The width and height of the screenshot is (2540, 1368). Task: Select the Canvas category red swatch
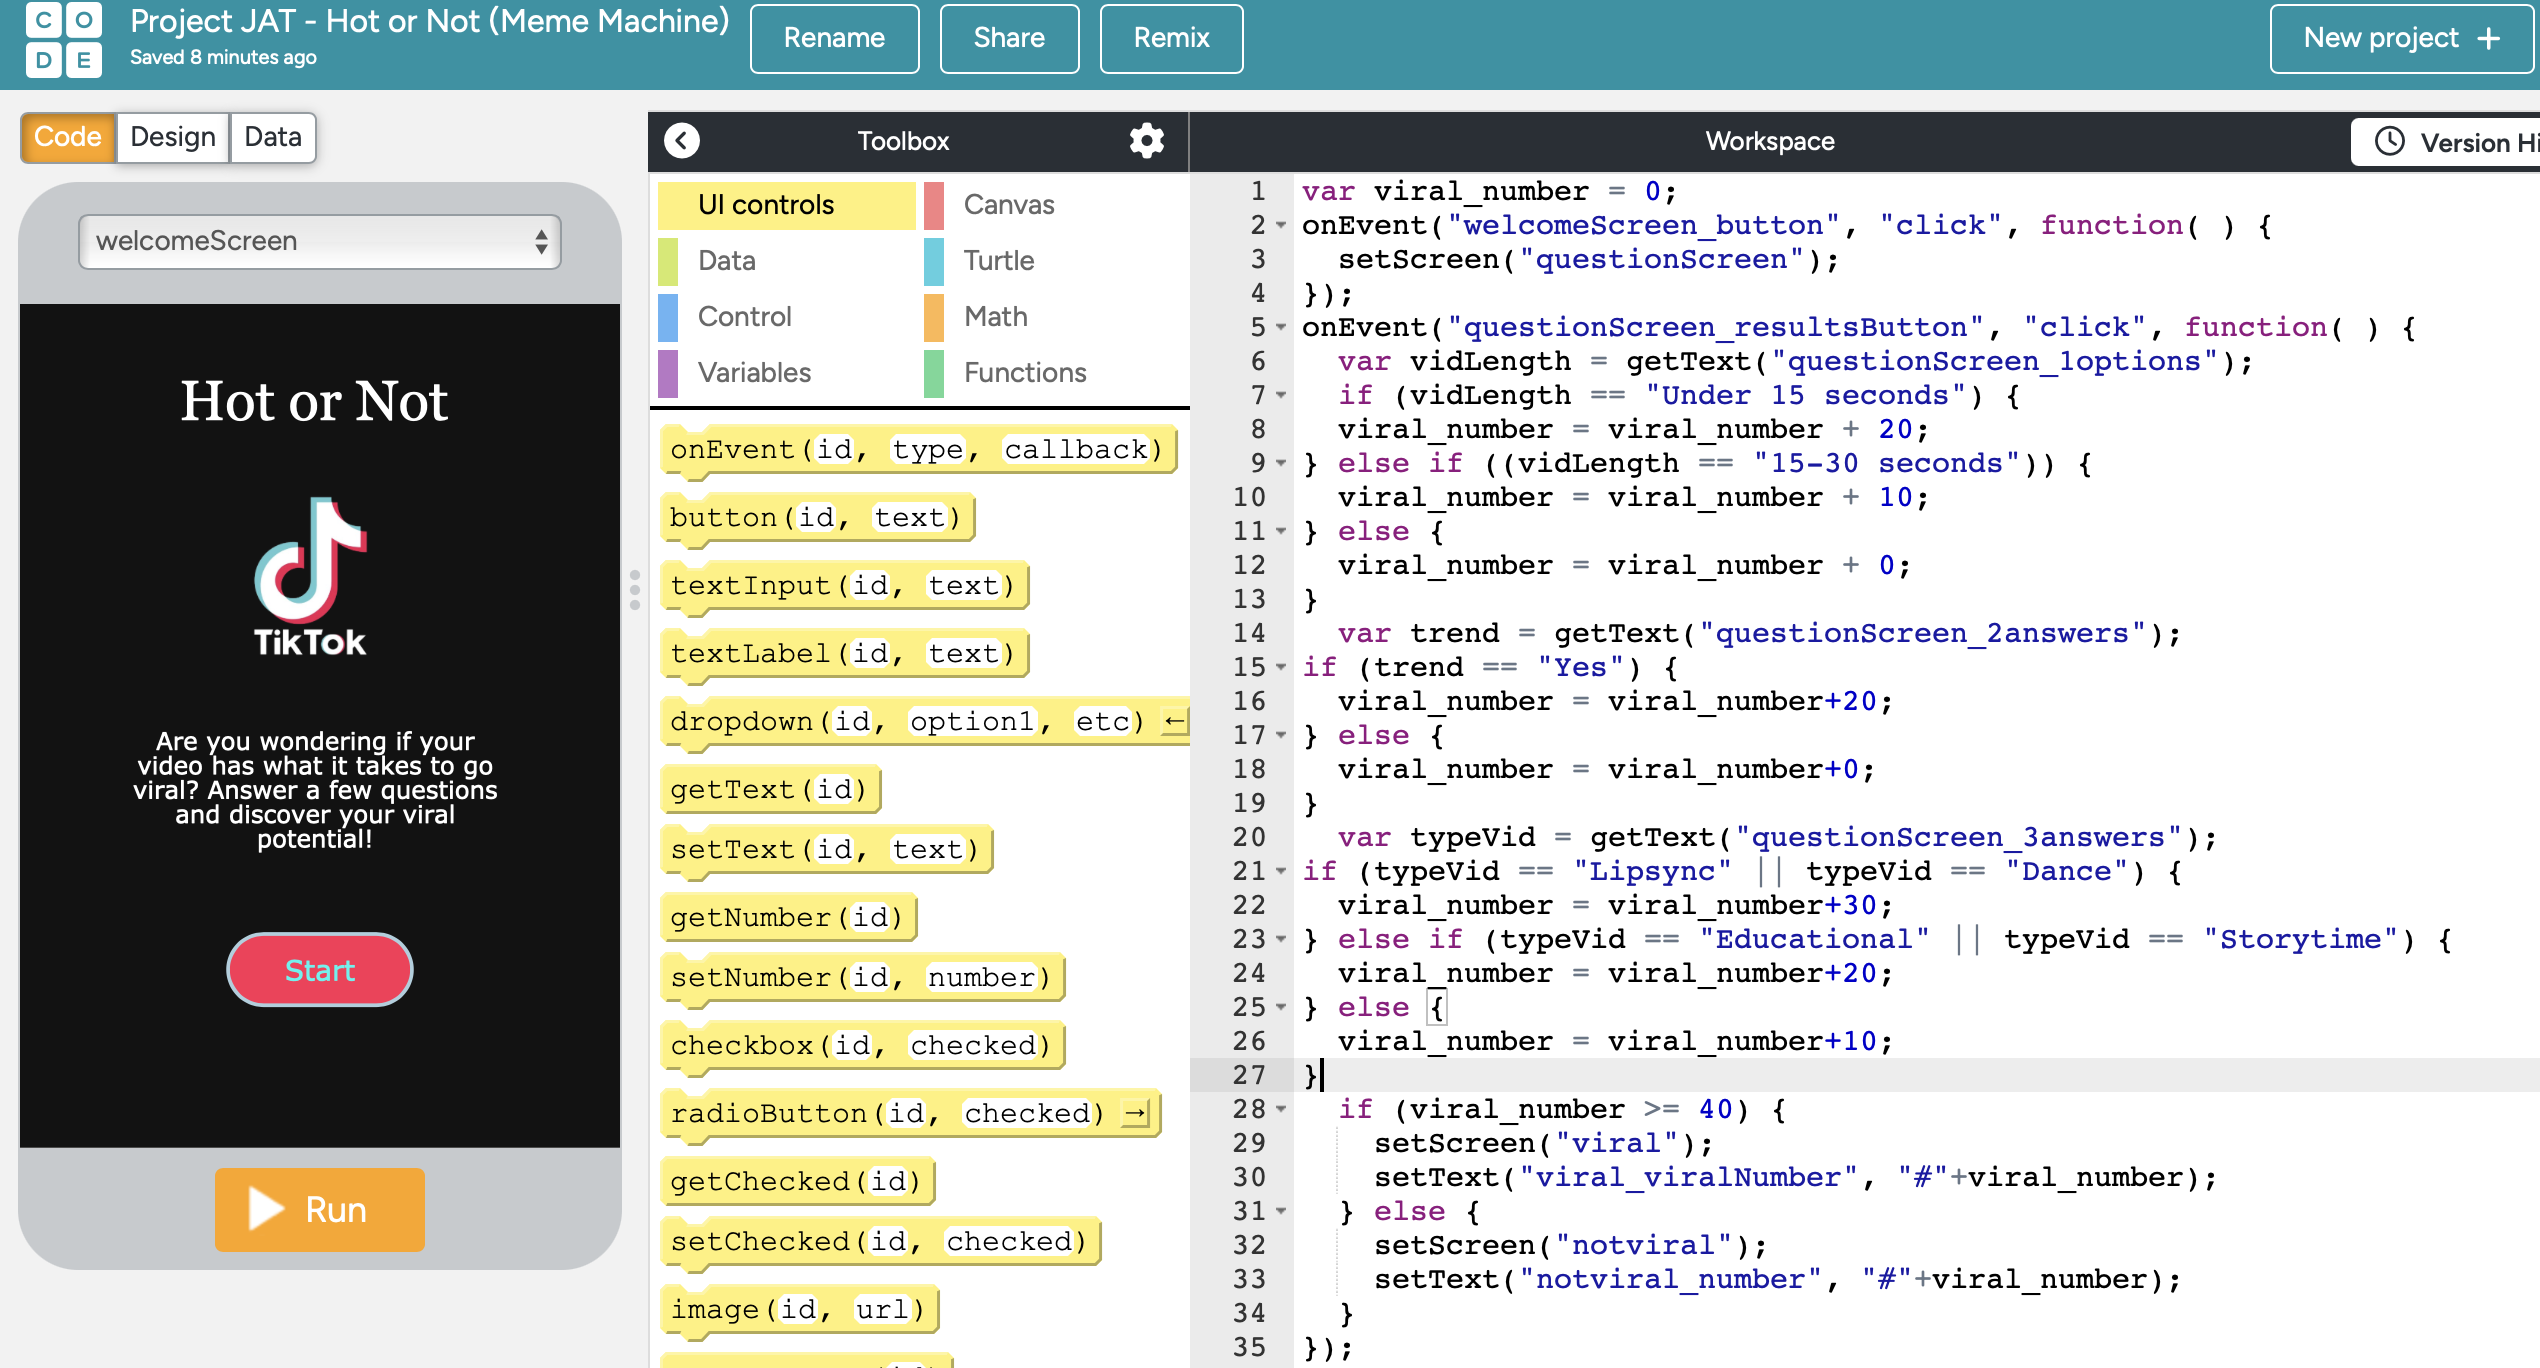[x=934, y=205]
